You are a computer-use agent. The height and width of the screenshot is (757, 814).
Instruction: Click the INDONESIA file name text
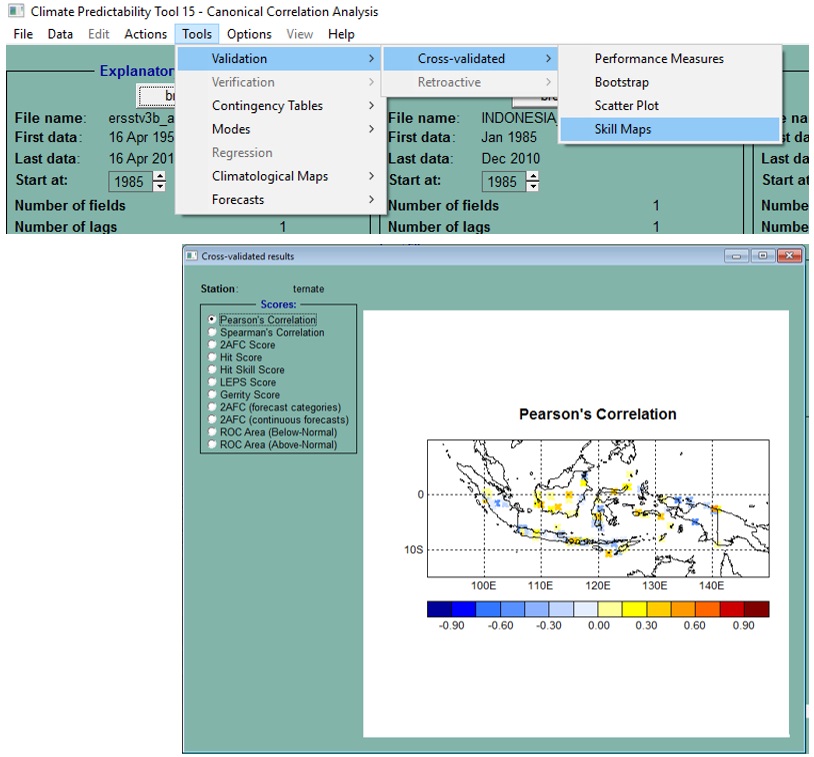point(519,118)
